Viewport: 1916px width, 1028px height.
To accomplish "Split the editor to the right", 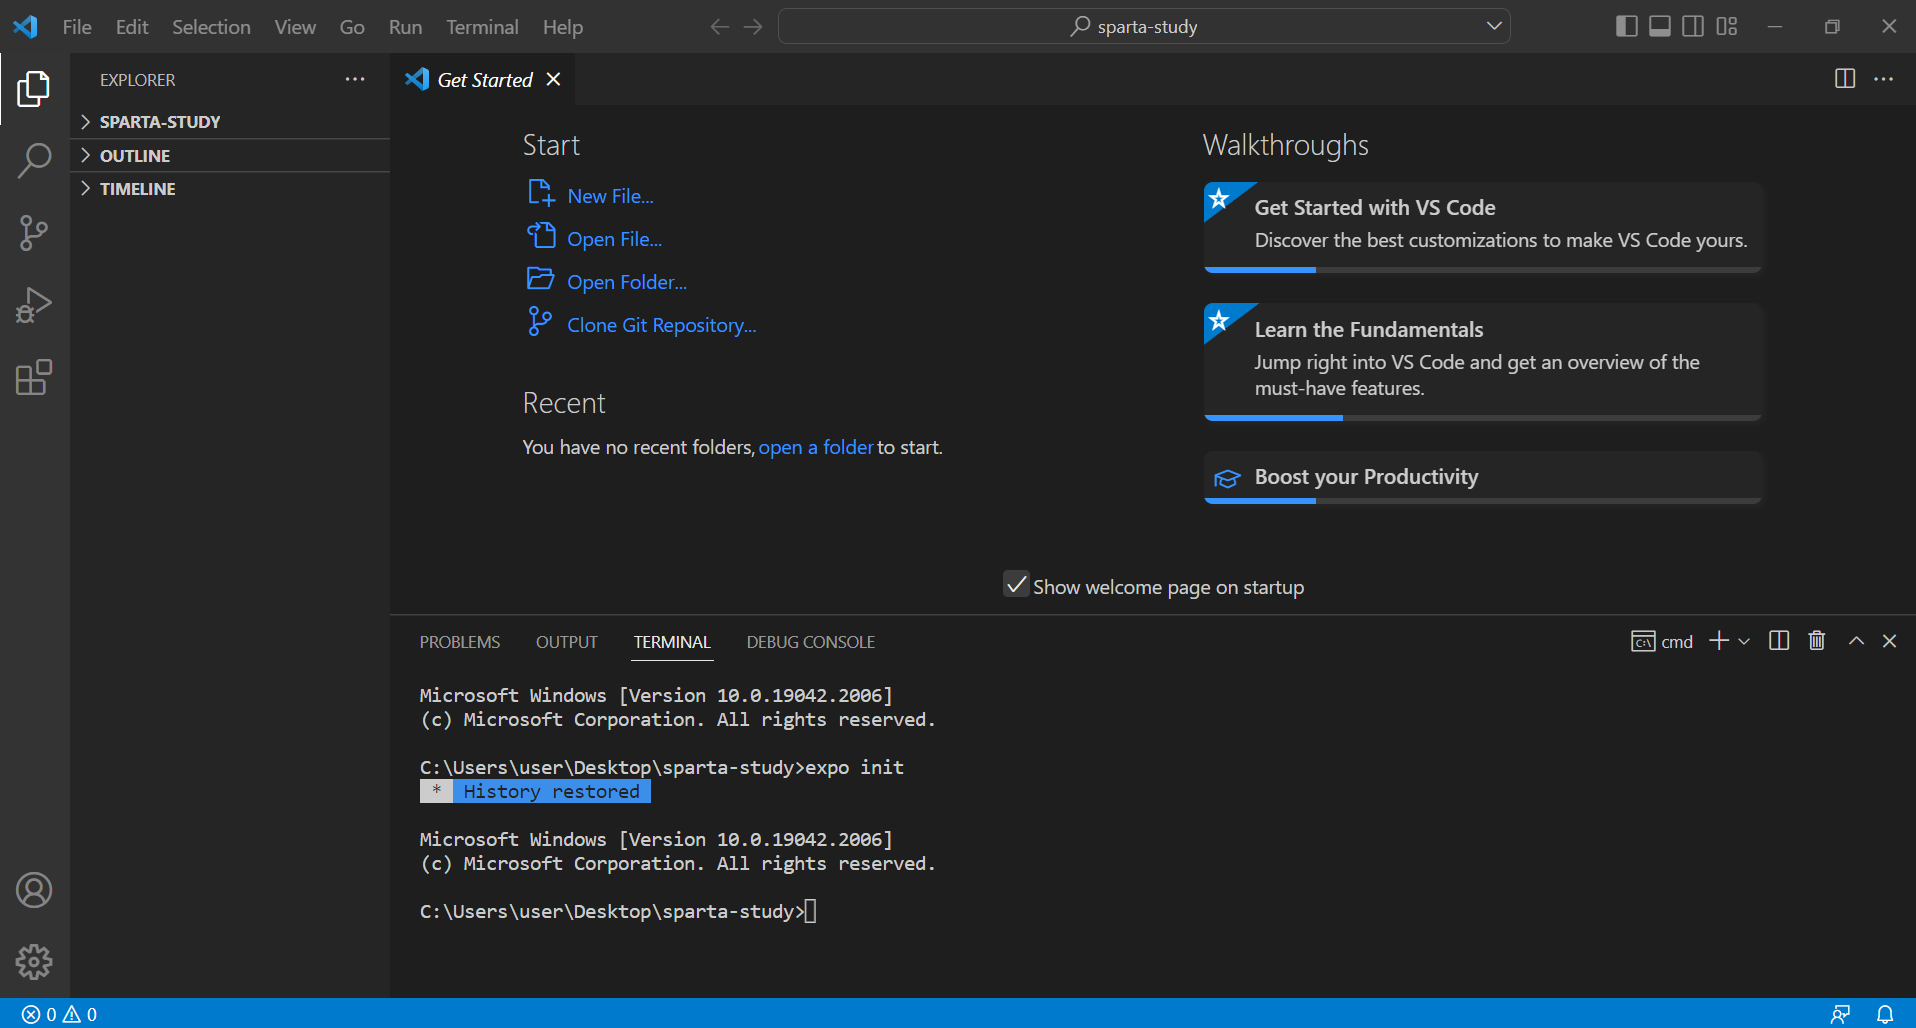I will pyautogui.click(x=1845, y=79).
